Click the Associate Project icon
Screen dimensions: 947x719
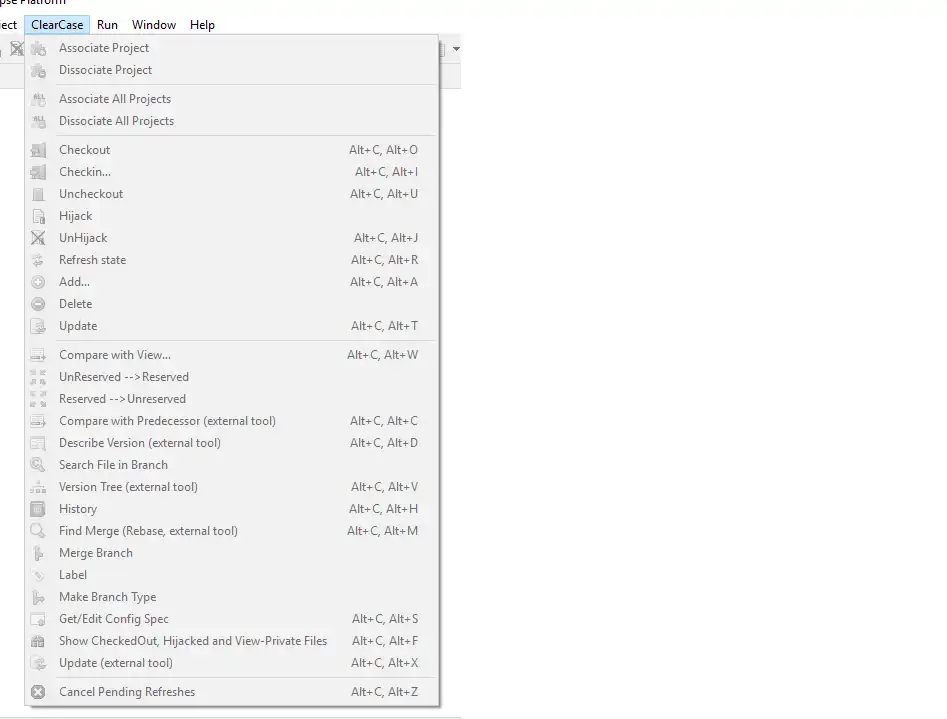[38, 48]
